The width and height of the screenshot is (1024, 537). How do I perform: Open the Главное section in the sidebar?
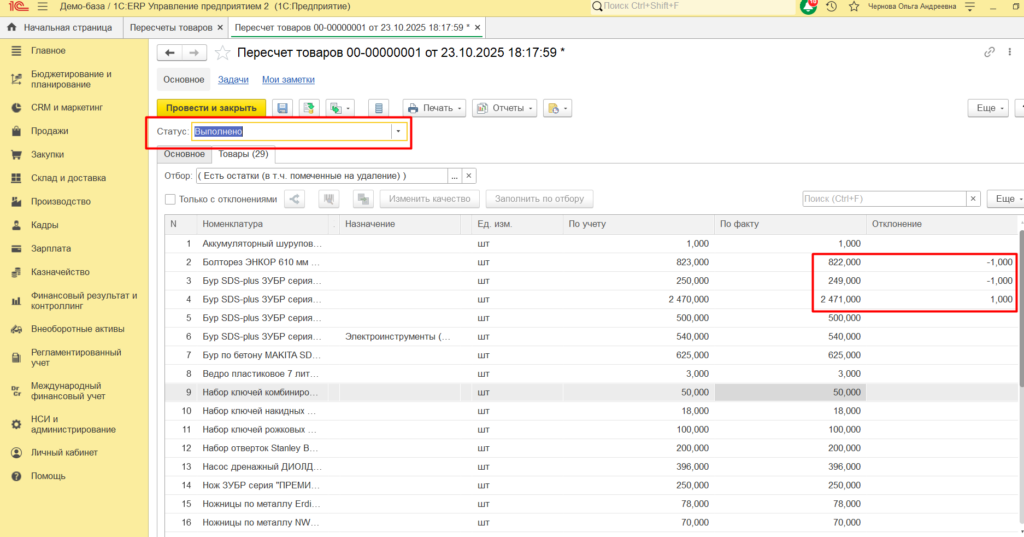coord(48,51)
